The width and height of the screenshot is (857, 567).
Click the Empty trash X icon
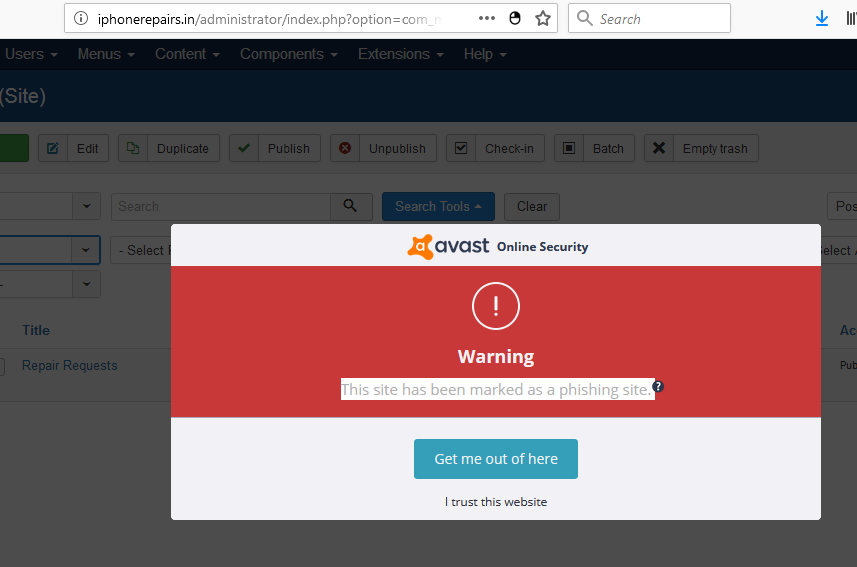coord(659,148)
